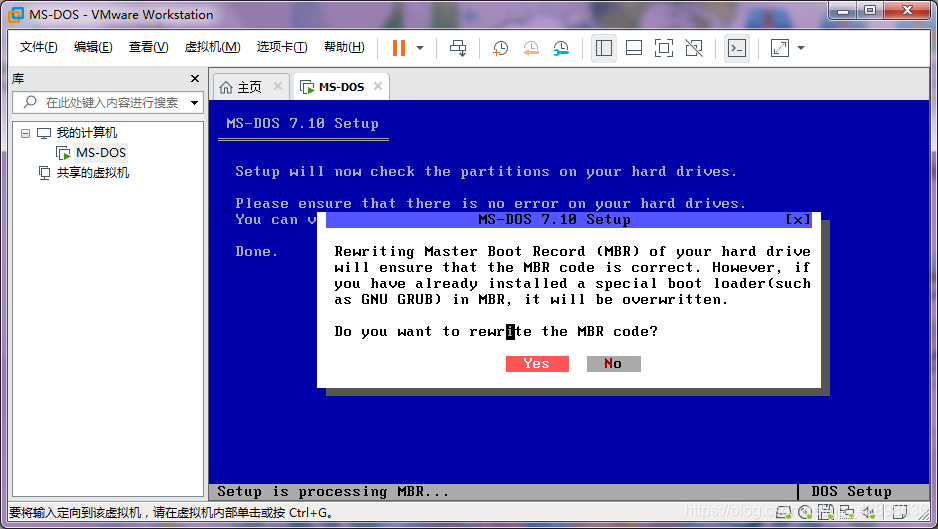Click the sound card status icon
The height and width of the screenshot is (529, 938).
click(868, 512)
